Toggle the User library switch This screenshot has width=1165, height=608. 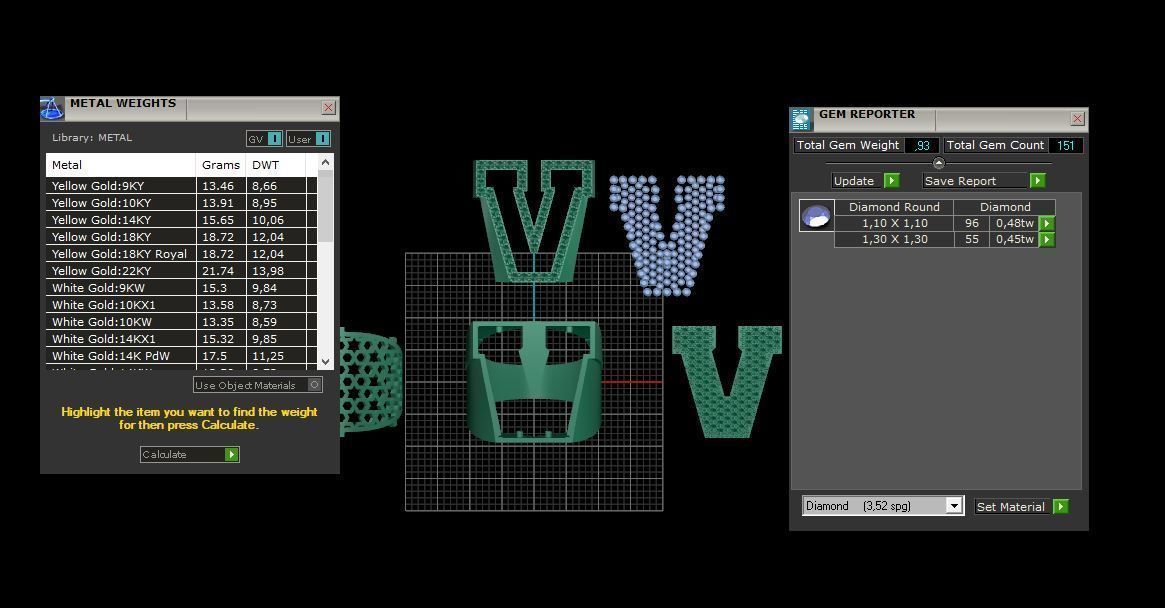pyautogui.click(x=322, y=138)
